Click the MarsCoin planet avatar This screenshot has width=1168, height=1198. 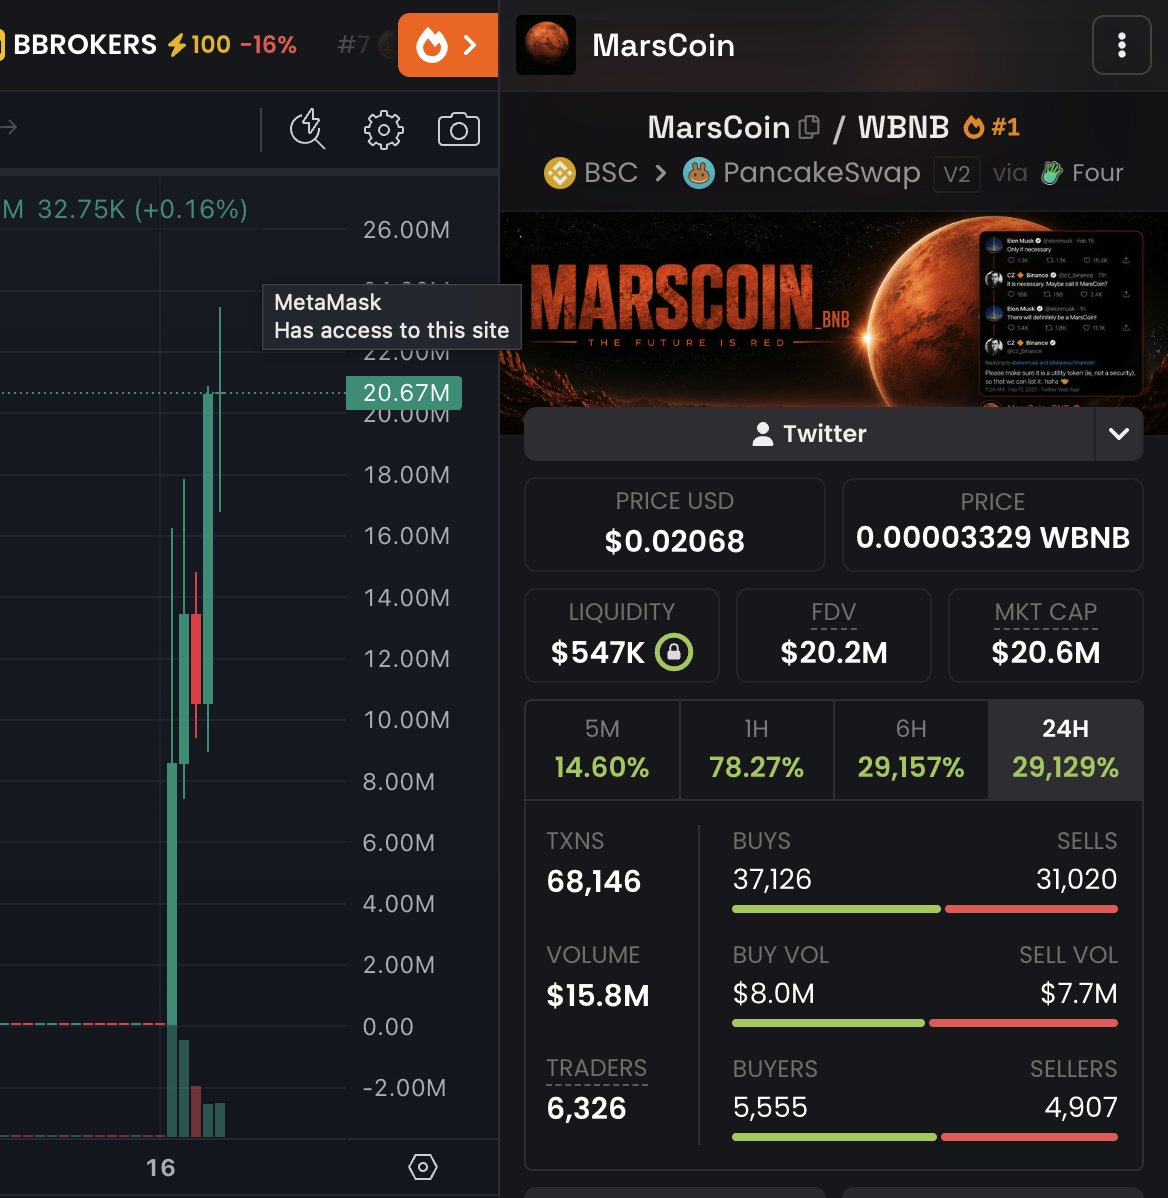(x=545, y=45)
